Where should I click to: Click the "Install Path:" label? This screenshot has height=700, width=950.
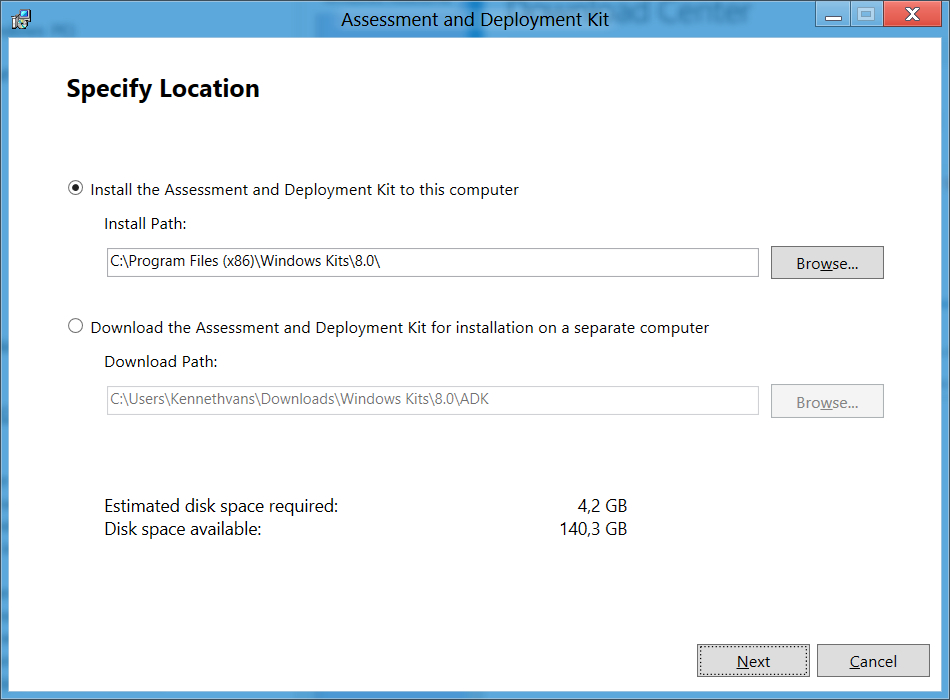pos(145,224)
